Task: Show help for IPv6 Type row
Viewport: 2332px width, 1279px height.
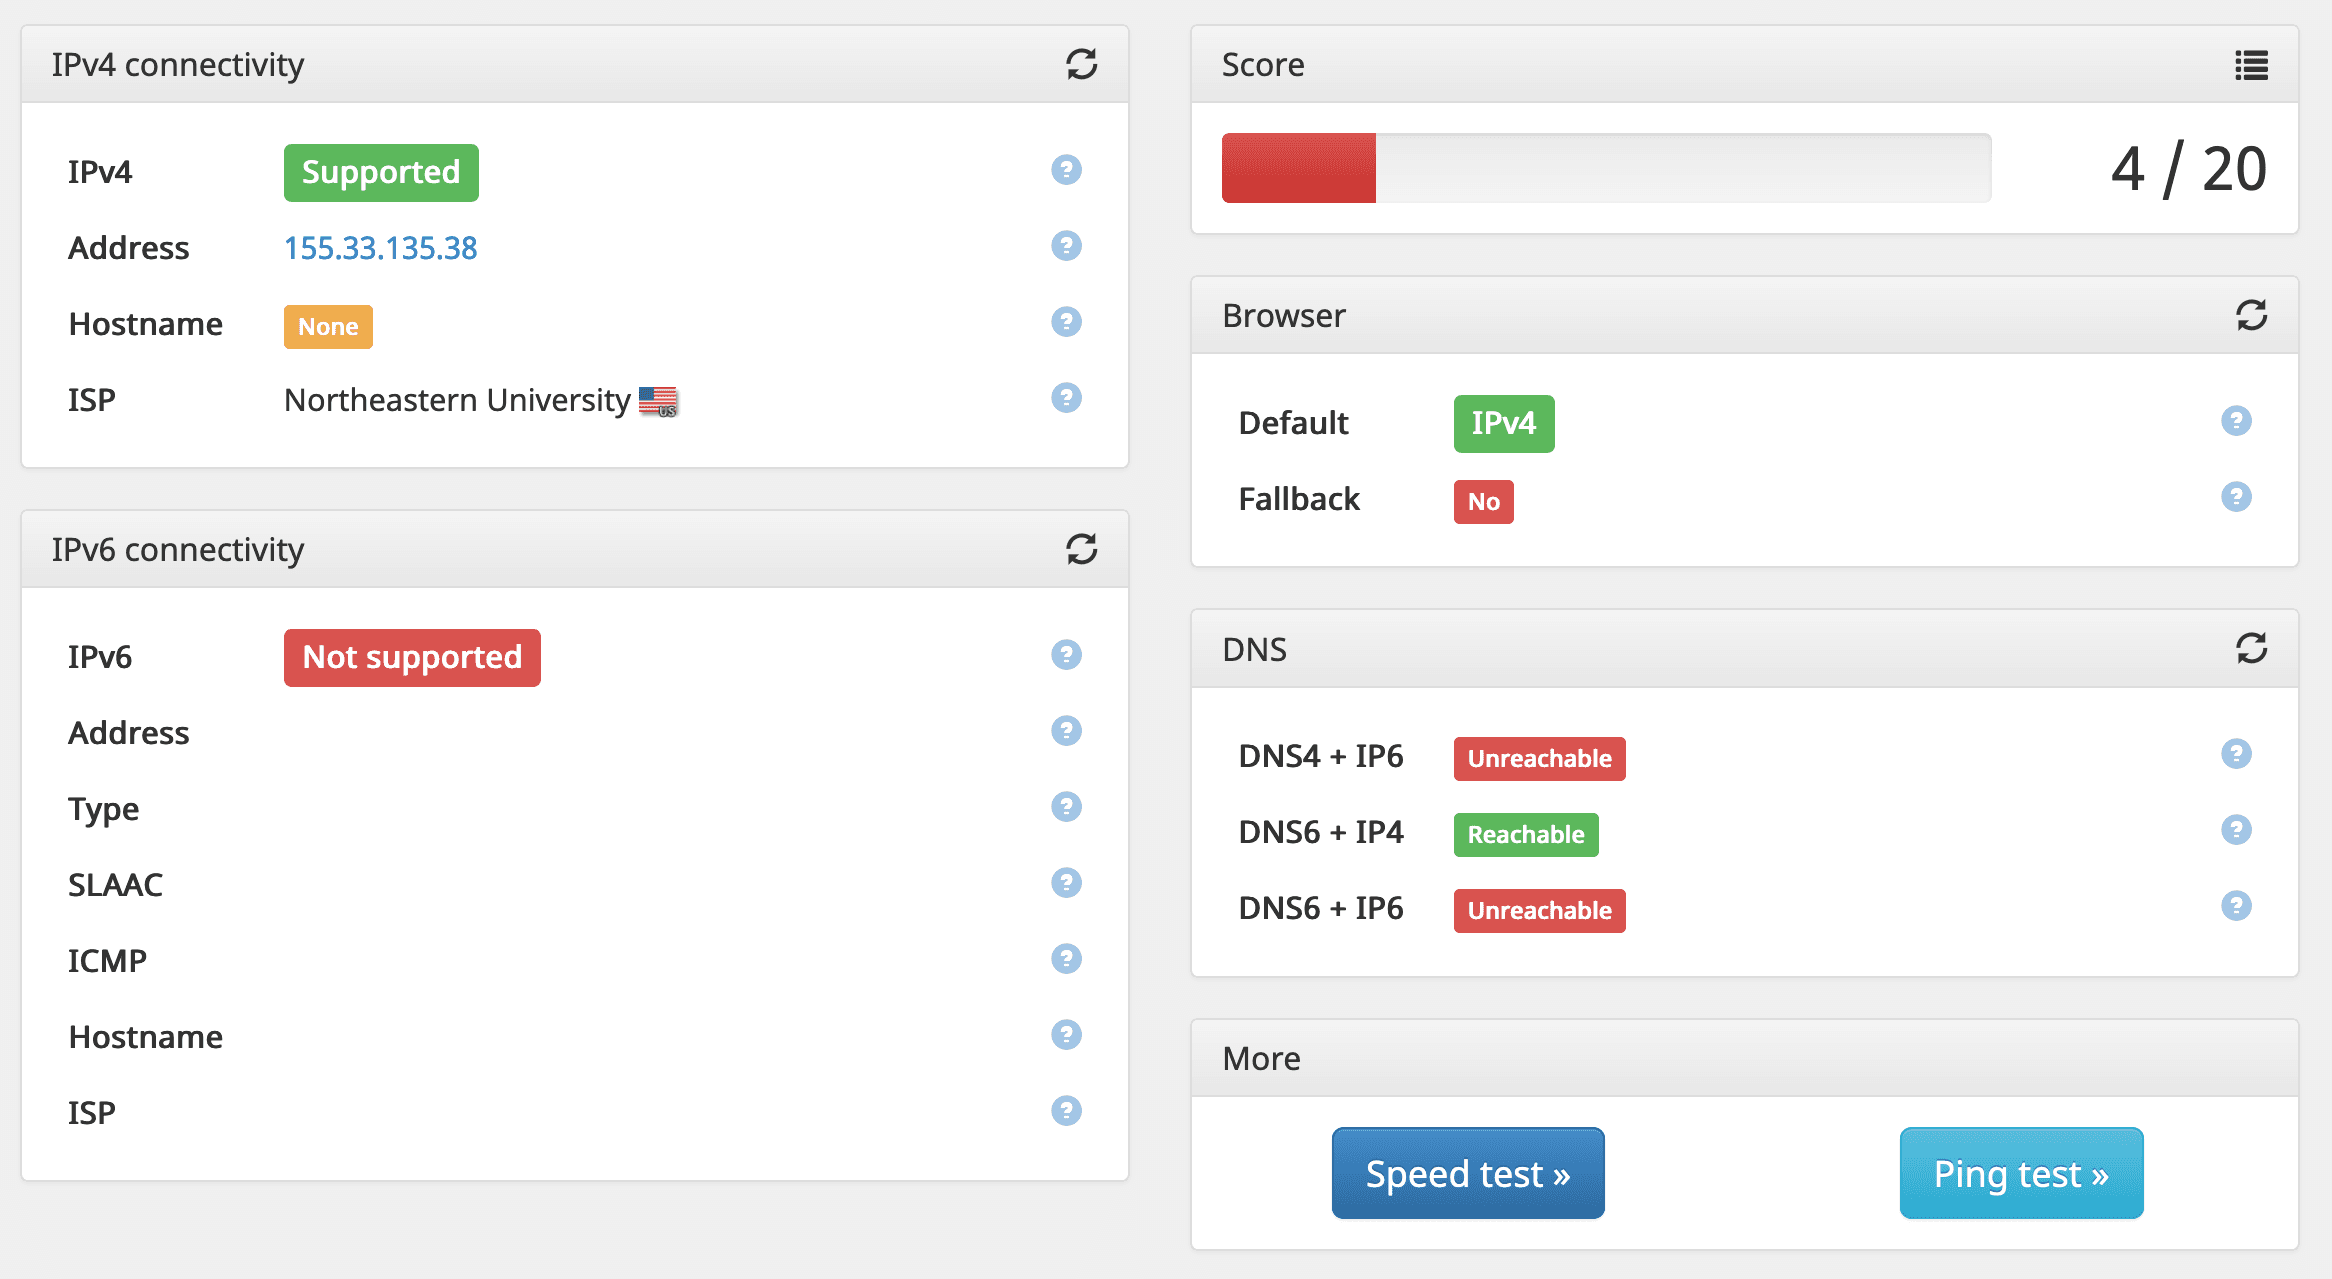Action: pyautogui.click(x=1066, y=807)
